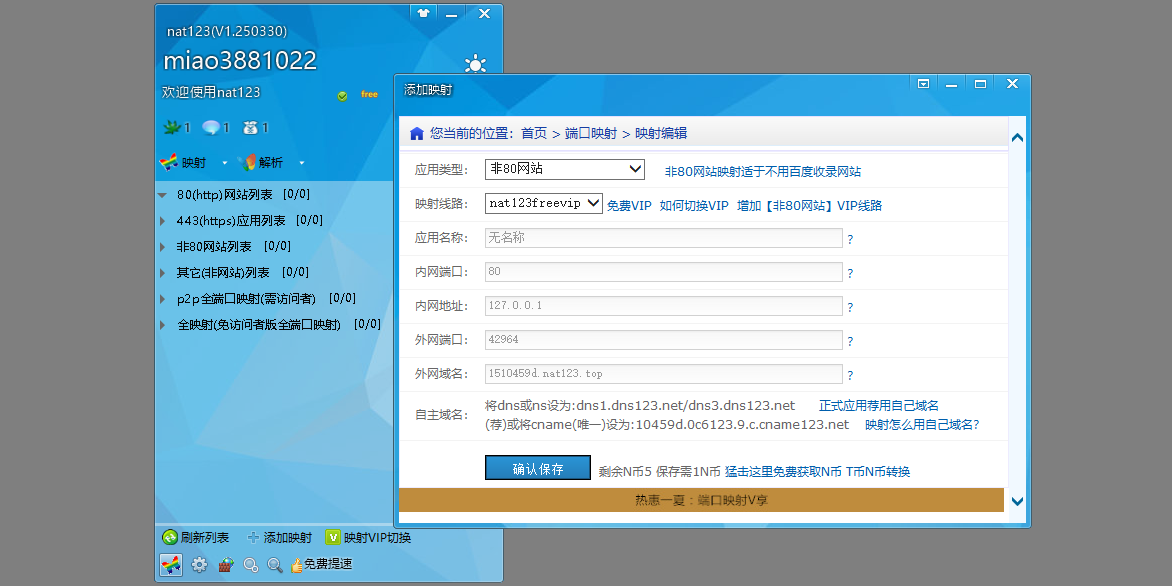The height and width of the screenshot is (586, 1172).
Task: Click the first magnifier icon beside firewall icon
Action: coord(251,565)
